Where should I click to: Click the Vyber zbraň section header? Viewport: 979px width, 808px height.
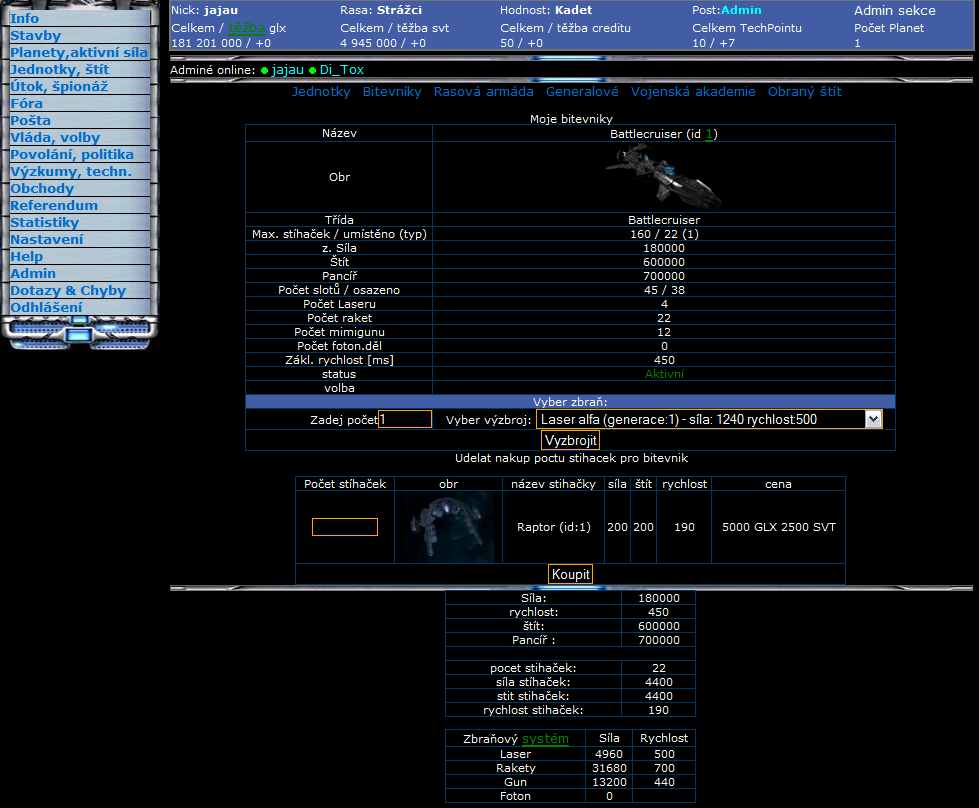(x=570, y=402)
